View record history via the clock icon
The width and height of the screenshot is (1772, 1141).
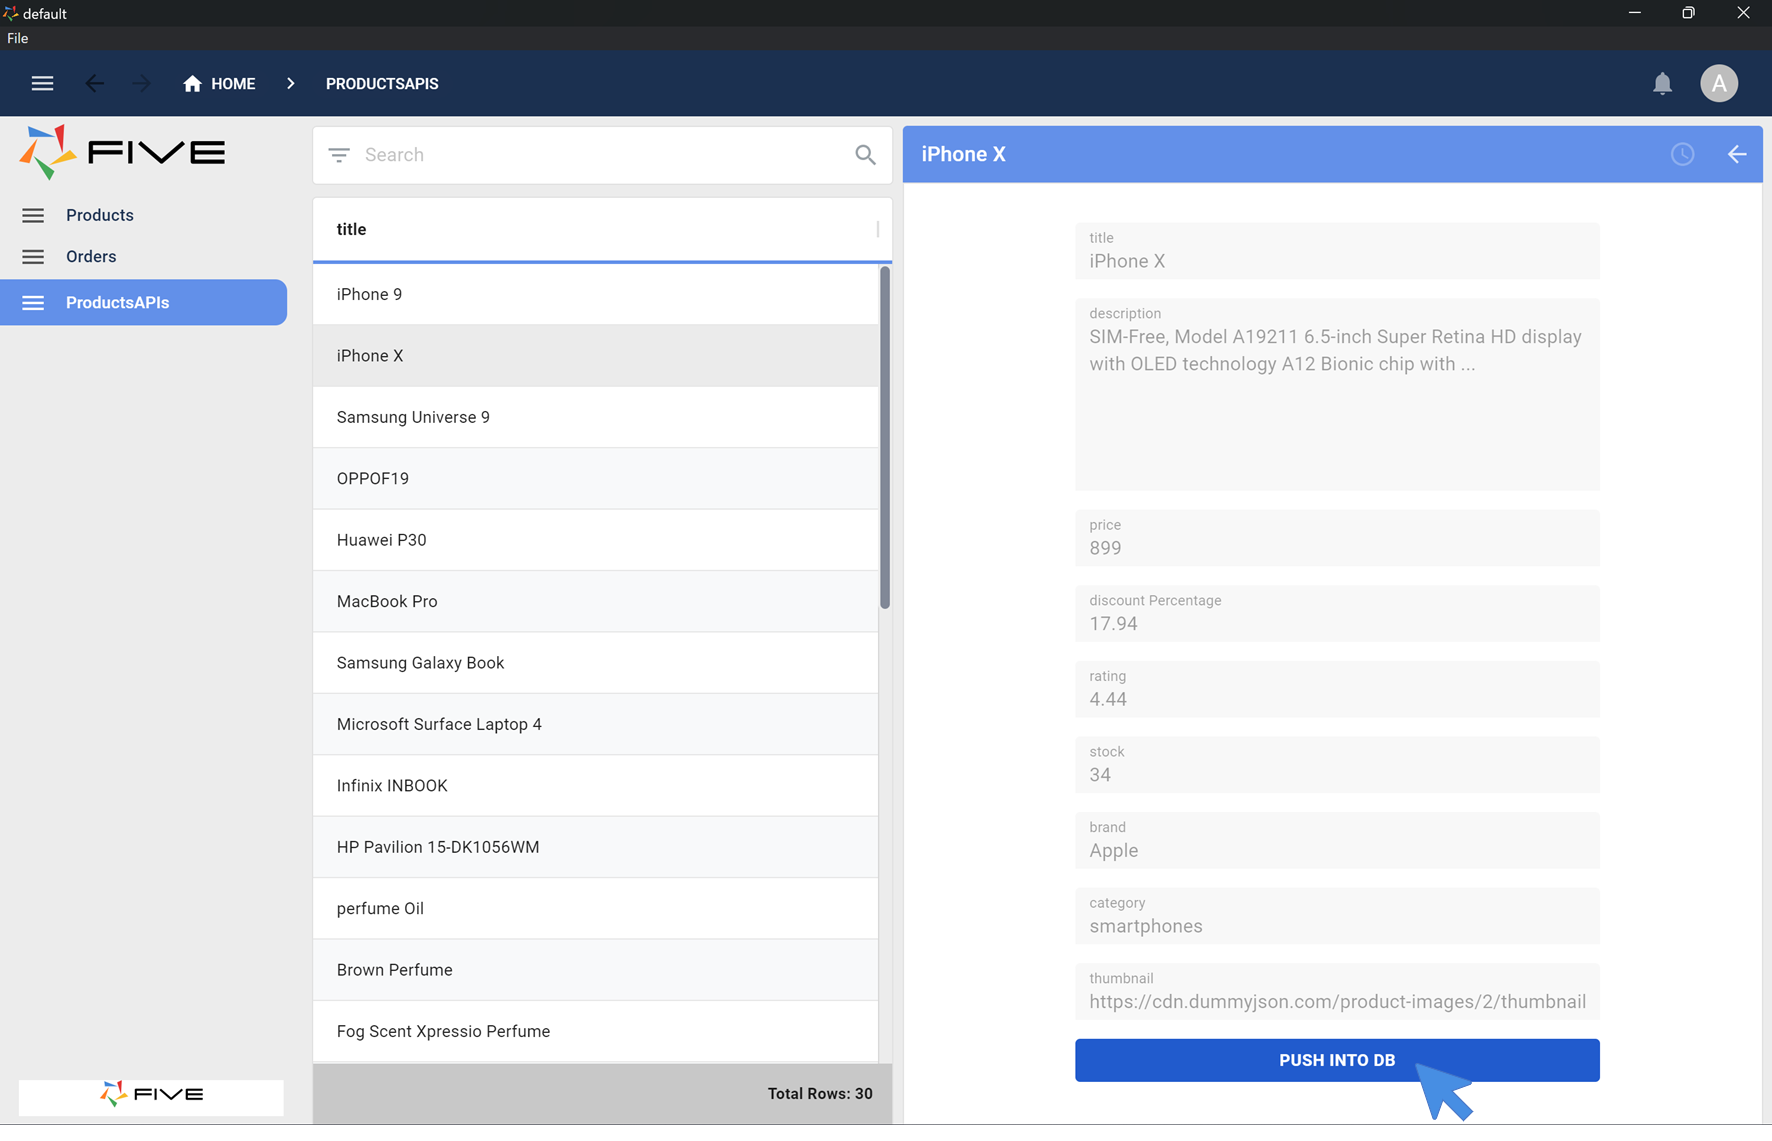pos(1682,154)
